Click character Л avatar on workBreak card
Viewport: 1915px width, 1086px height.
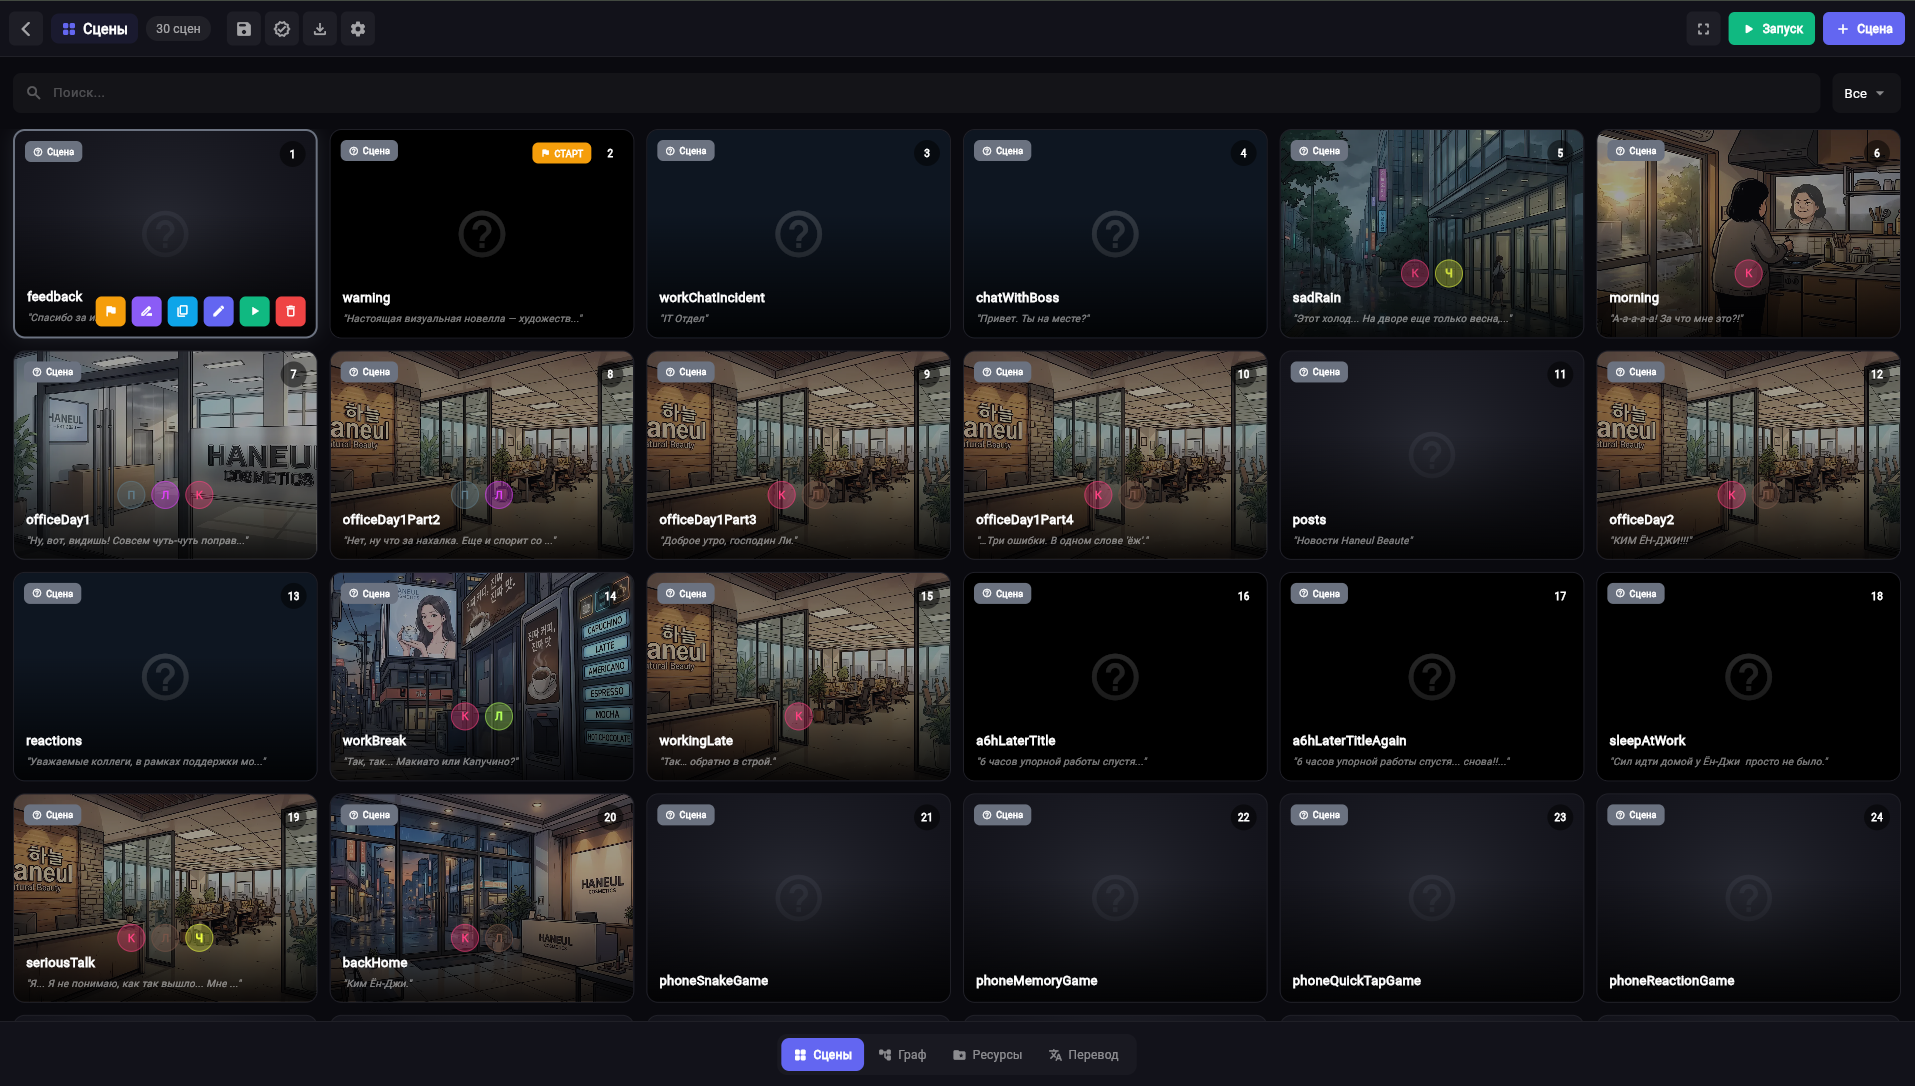pos(499,716)
